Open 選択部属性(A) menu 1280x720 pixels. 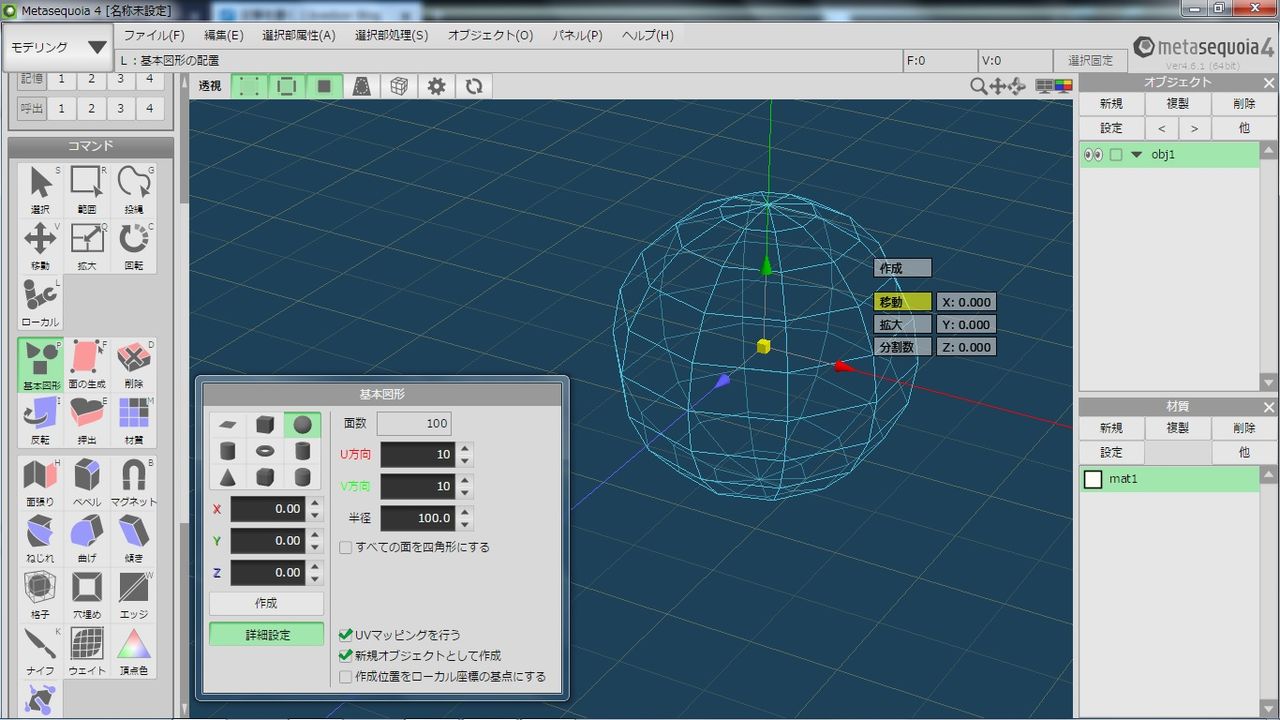pyautogui.click(x=299, y=35)
